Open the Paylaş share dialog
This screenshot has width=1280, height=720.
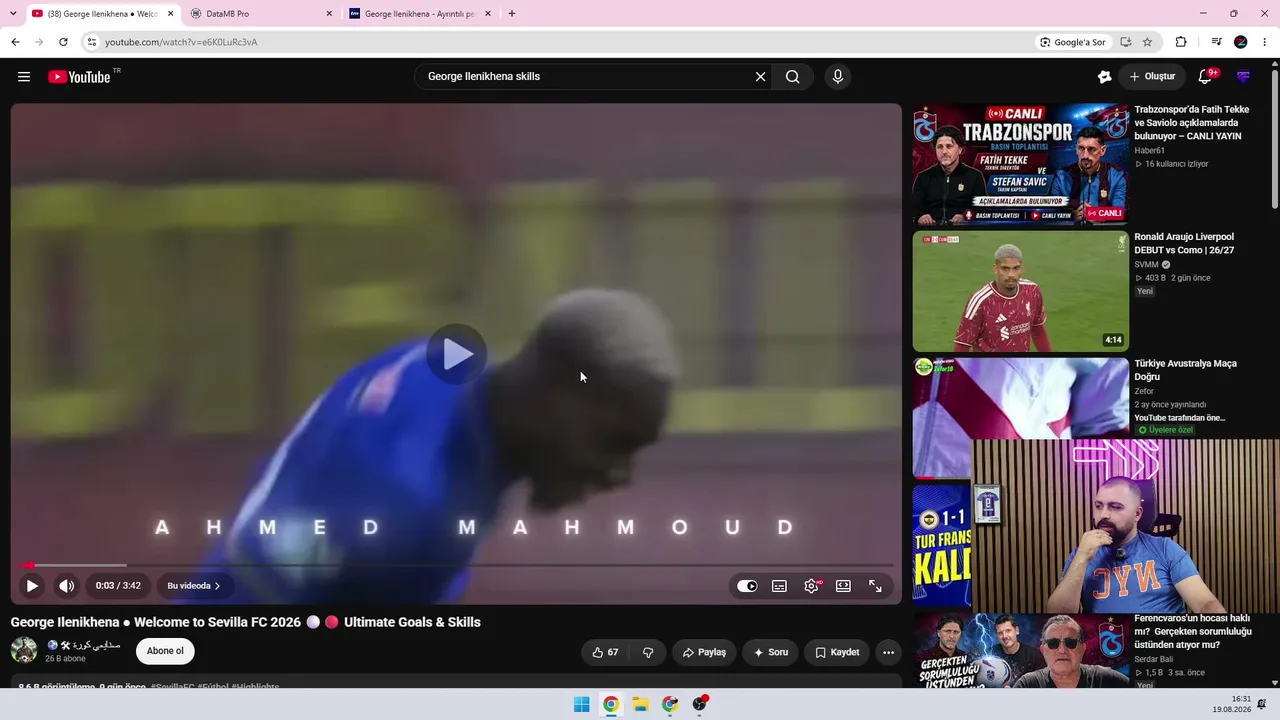tap(704, 652)
